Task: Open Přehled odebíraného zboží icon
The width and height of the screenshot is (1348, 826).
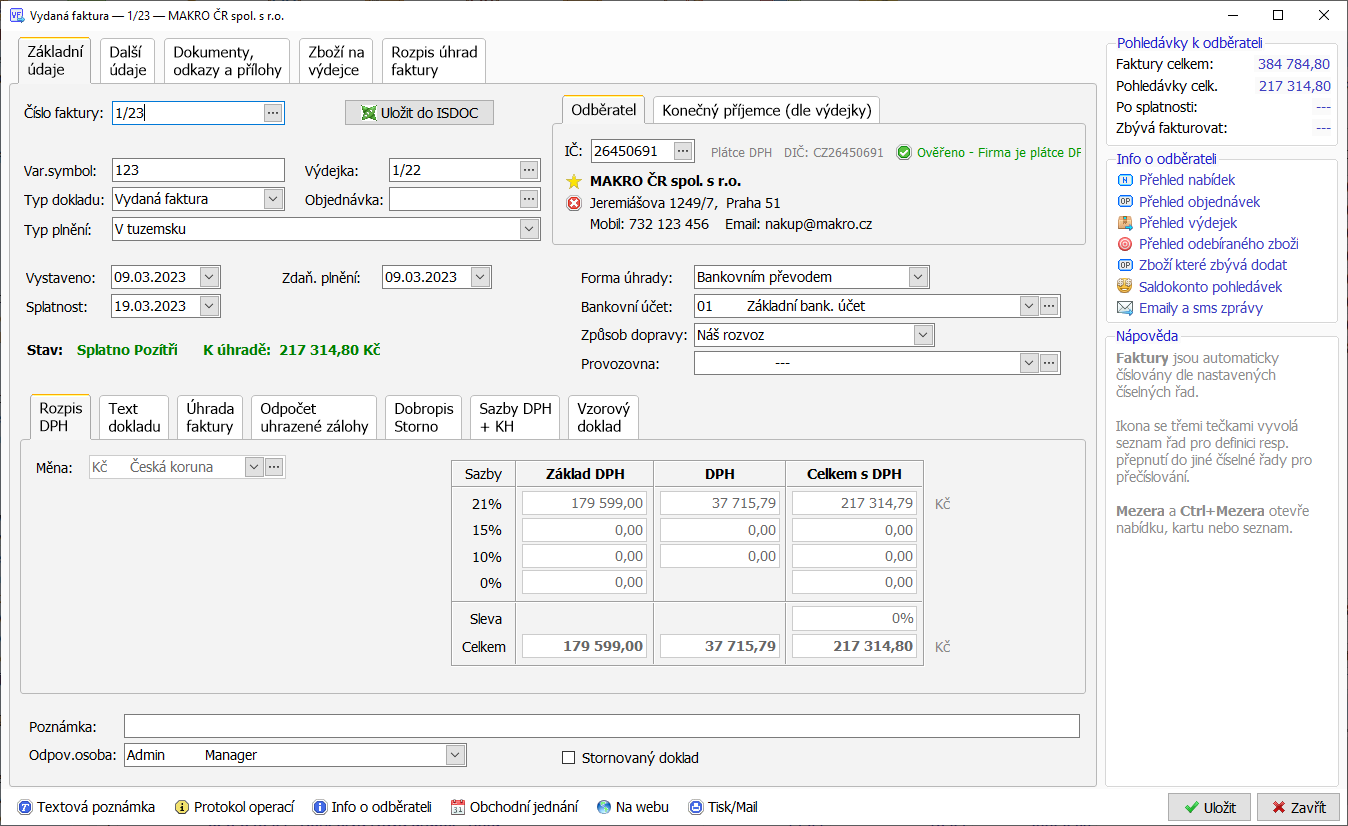Action: (x=1124, y=244)
